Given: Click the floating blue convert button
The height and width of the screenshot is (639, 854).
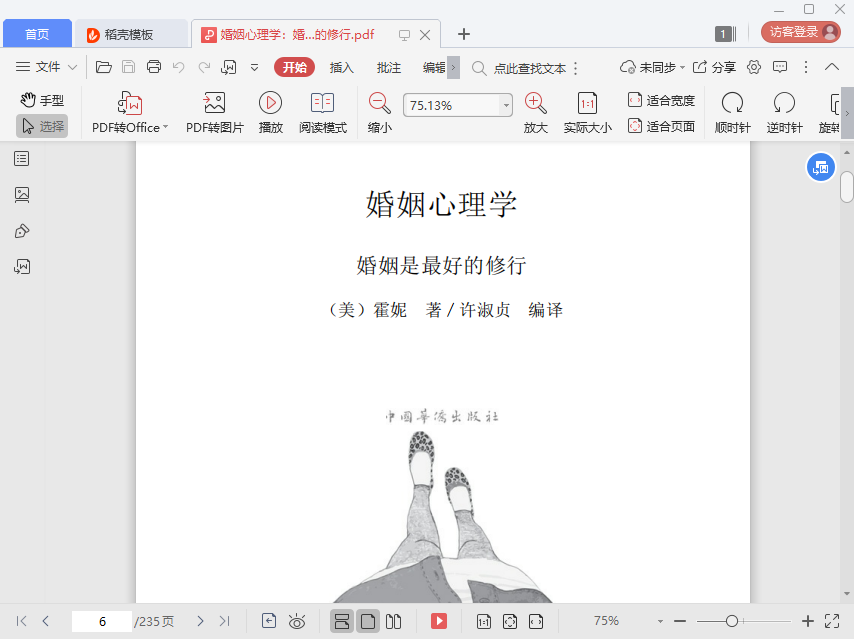Looking at the screenshot, I should coord(821,168).
